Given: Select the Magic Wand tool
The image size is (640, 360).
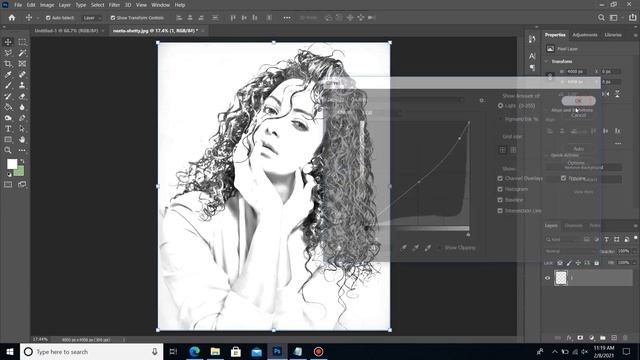Looking at the screenshot, I should click(x=22, y=53).
